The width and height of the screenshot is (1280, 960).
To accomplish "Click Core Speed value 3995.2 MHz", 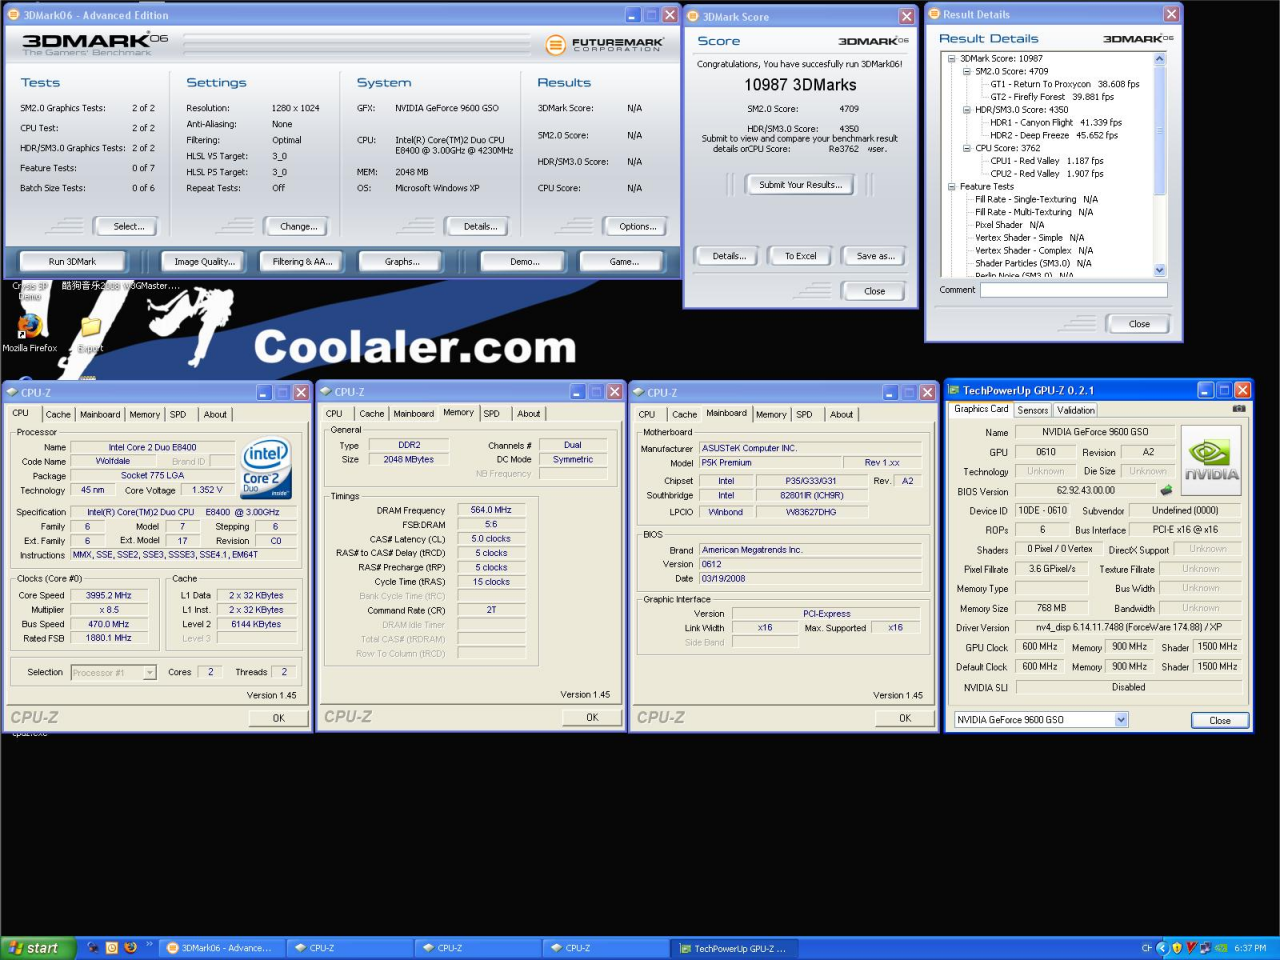I will pos(109,595).
